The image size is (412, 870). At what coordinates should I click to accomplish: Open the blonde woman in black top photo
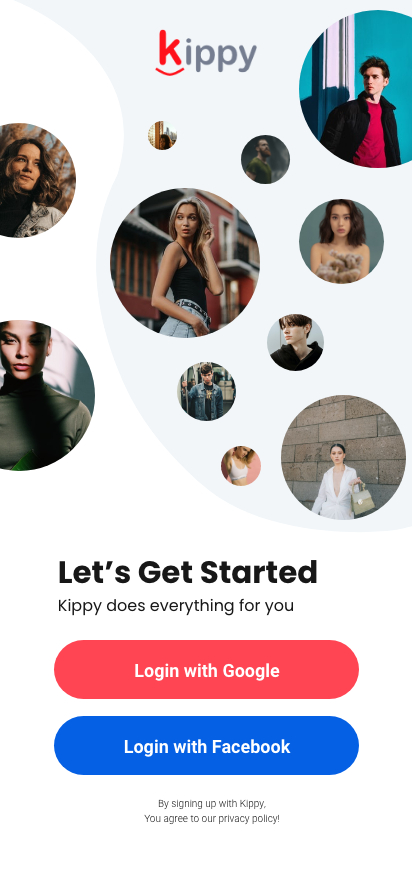pos(185,262)
